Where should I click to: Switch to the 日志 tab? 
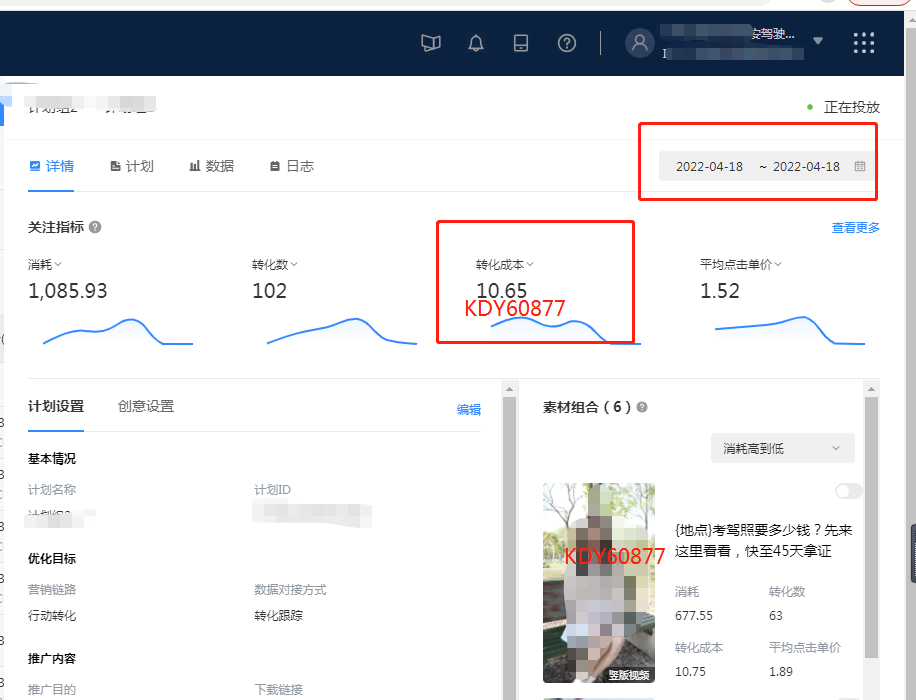(292, 167)
